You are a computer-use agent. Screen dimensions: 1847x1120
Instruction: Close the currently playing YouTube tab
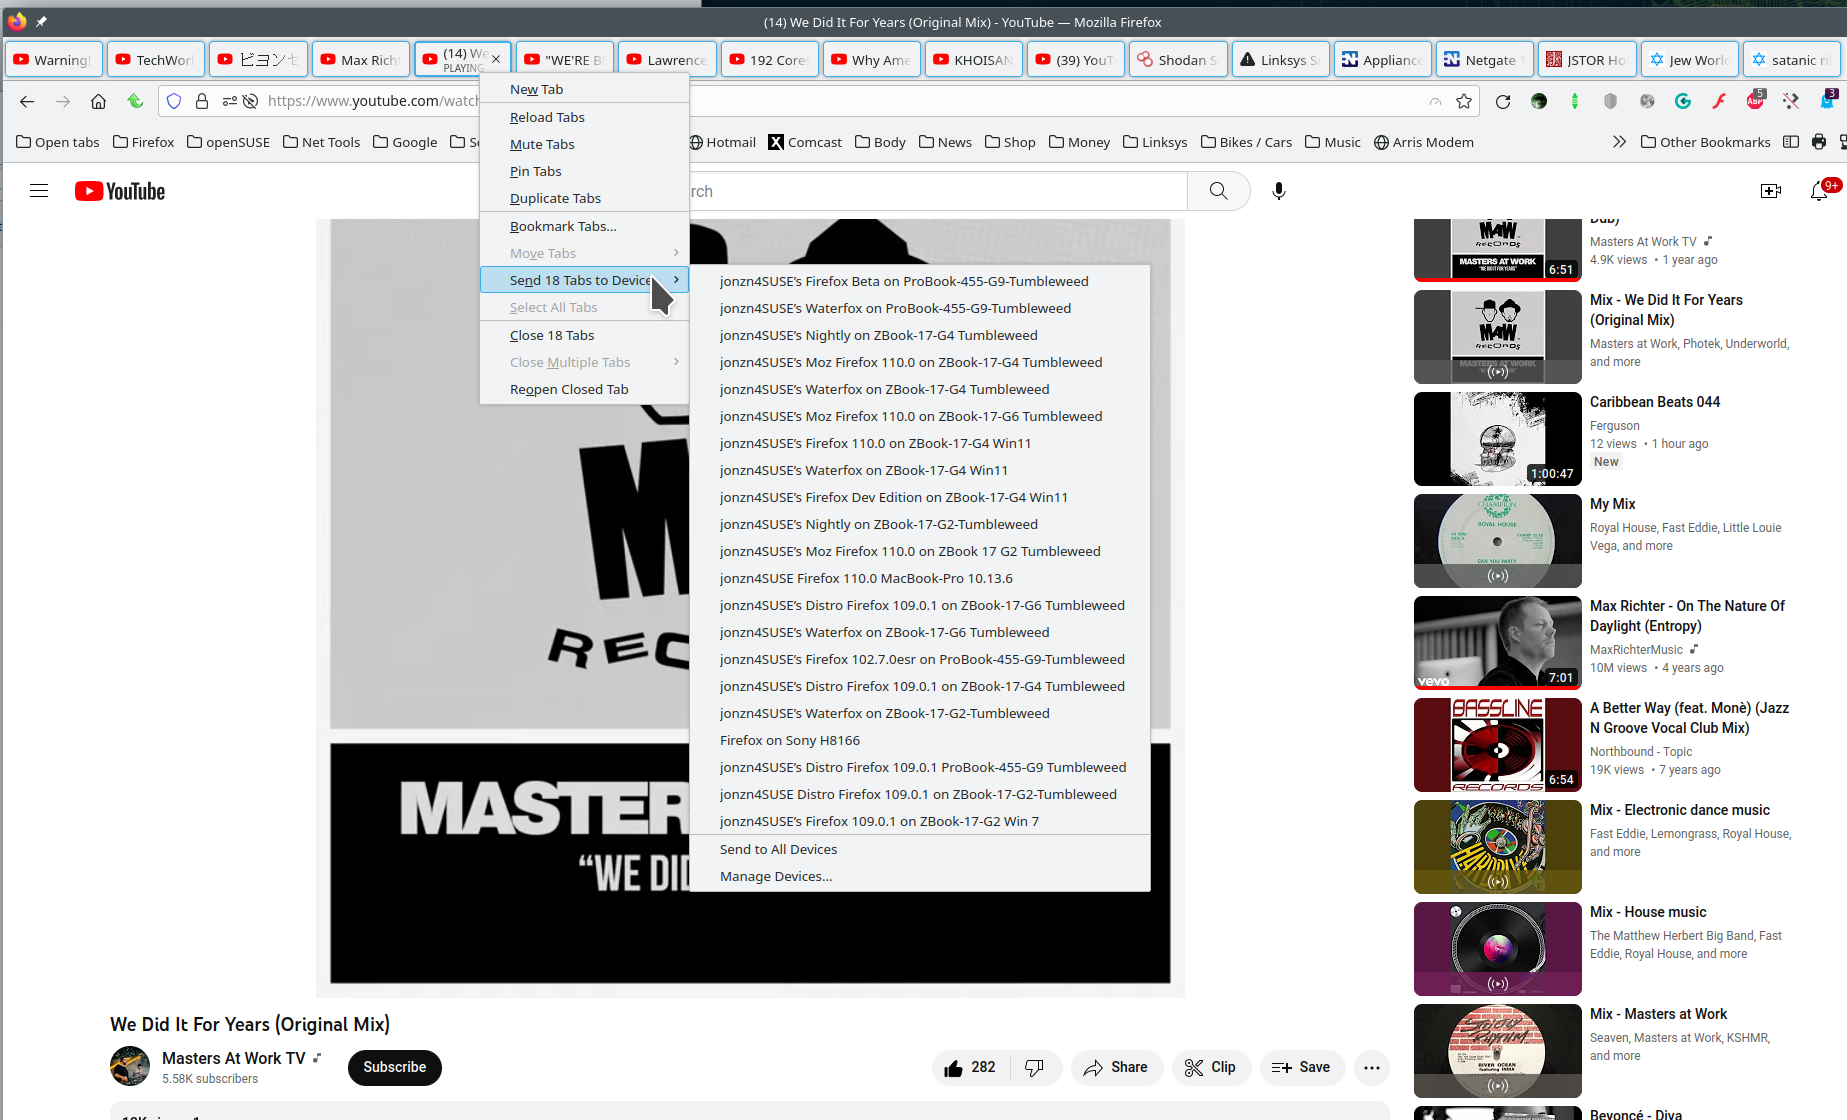[496, 59]
